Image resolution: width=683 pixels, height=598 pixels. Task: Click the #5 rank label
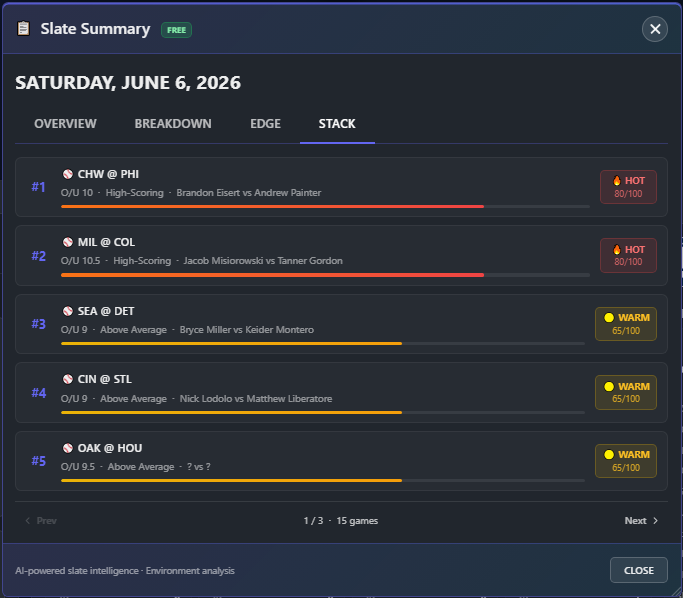pos(38,461)
